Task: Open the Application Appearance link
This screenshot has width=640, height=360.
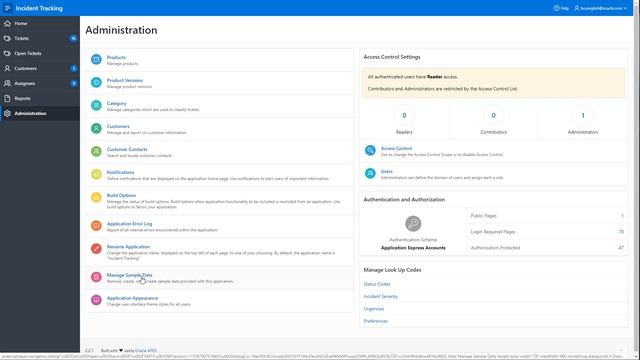Action: tap(132, 298)
